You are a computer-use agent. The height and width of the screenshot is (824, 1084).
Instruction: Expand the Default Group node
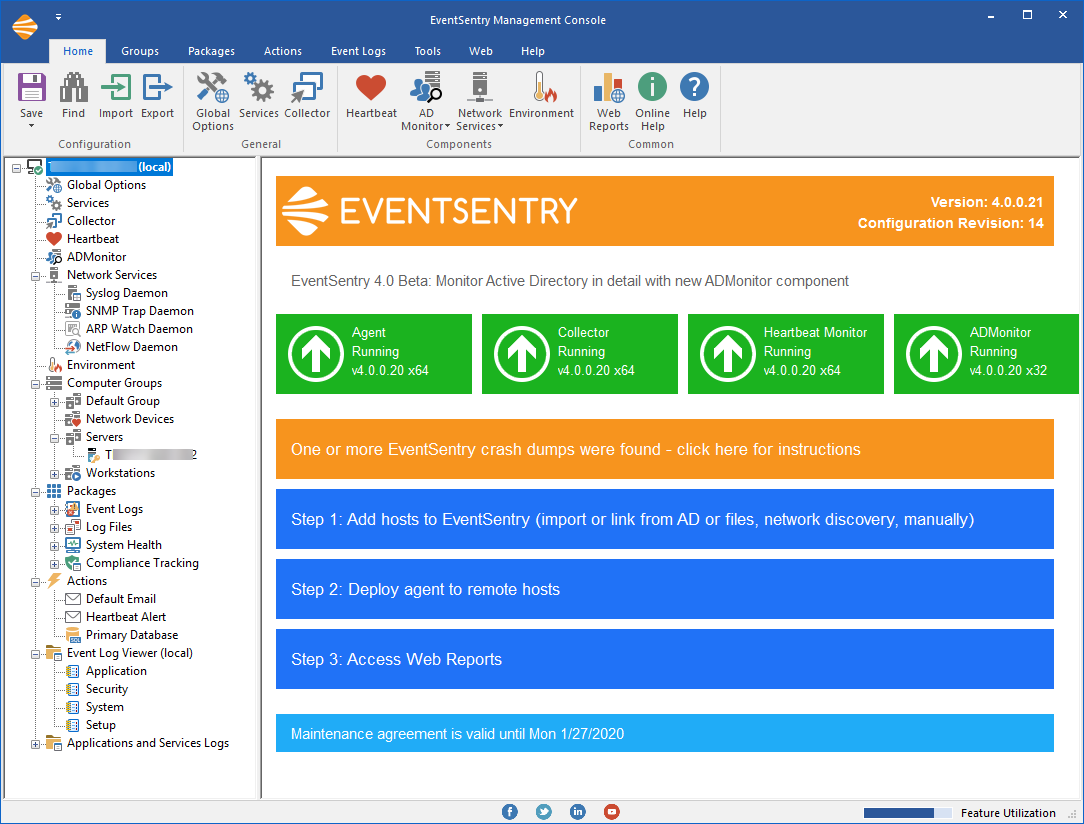(x=54, y=402)
